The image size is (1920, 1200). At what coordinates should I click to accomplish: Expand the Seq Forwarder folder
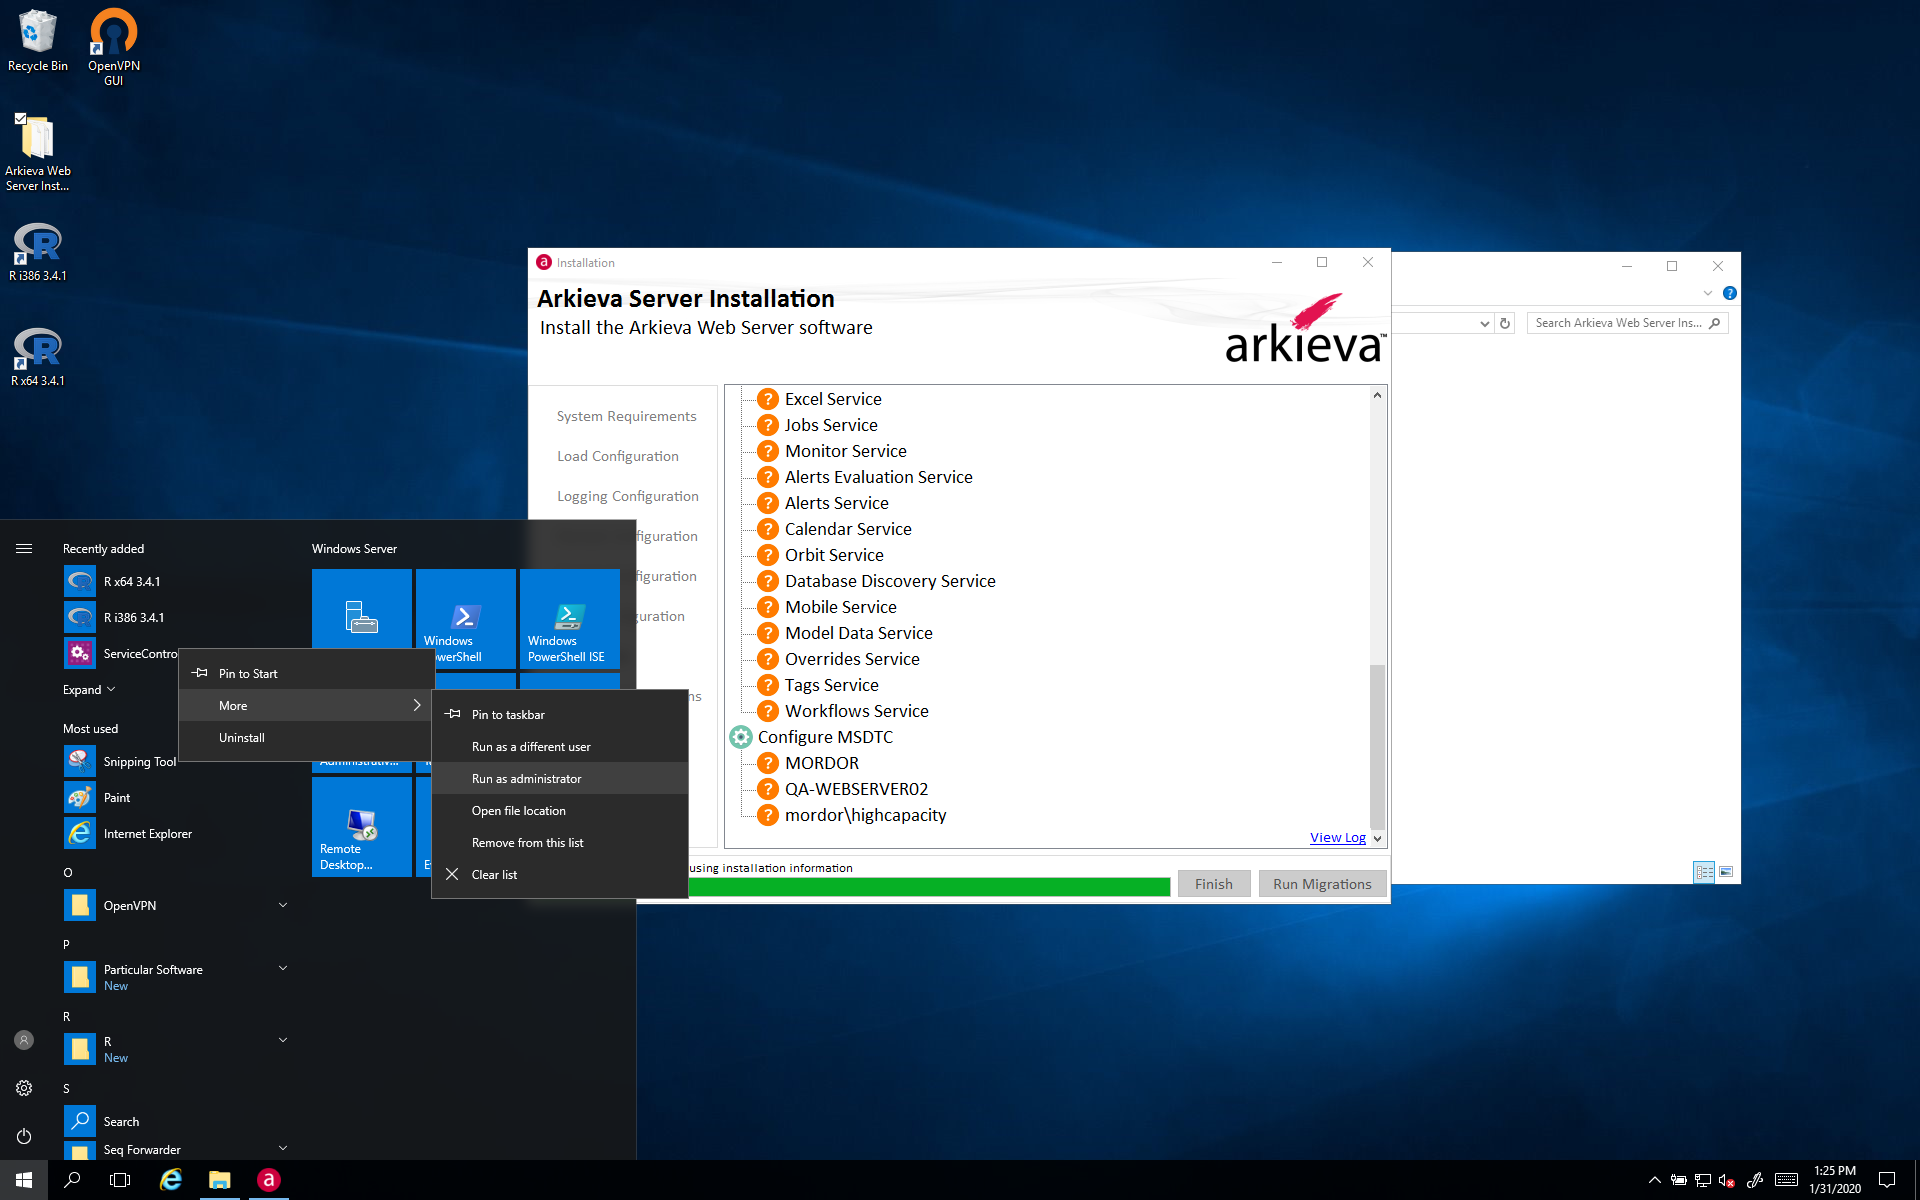pos(283,1148)
